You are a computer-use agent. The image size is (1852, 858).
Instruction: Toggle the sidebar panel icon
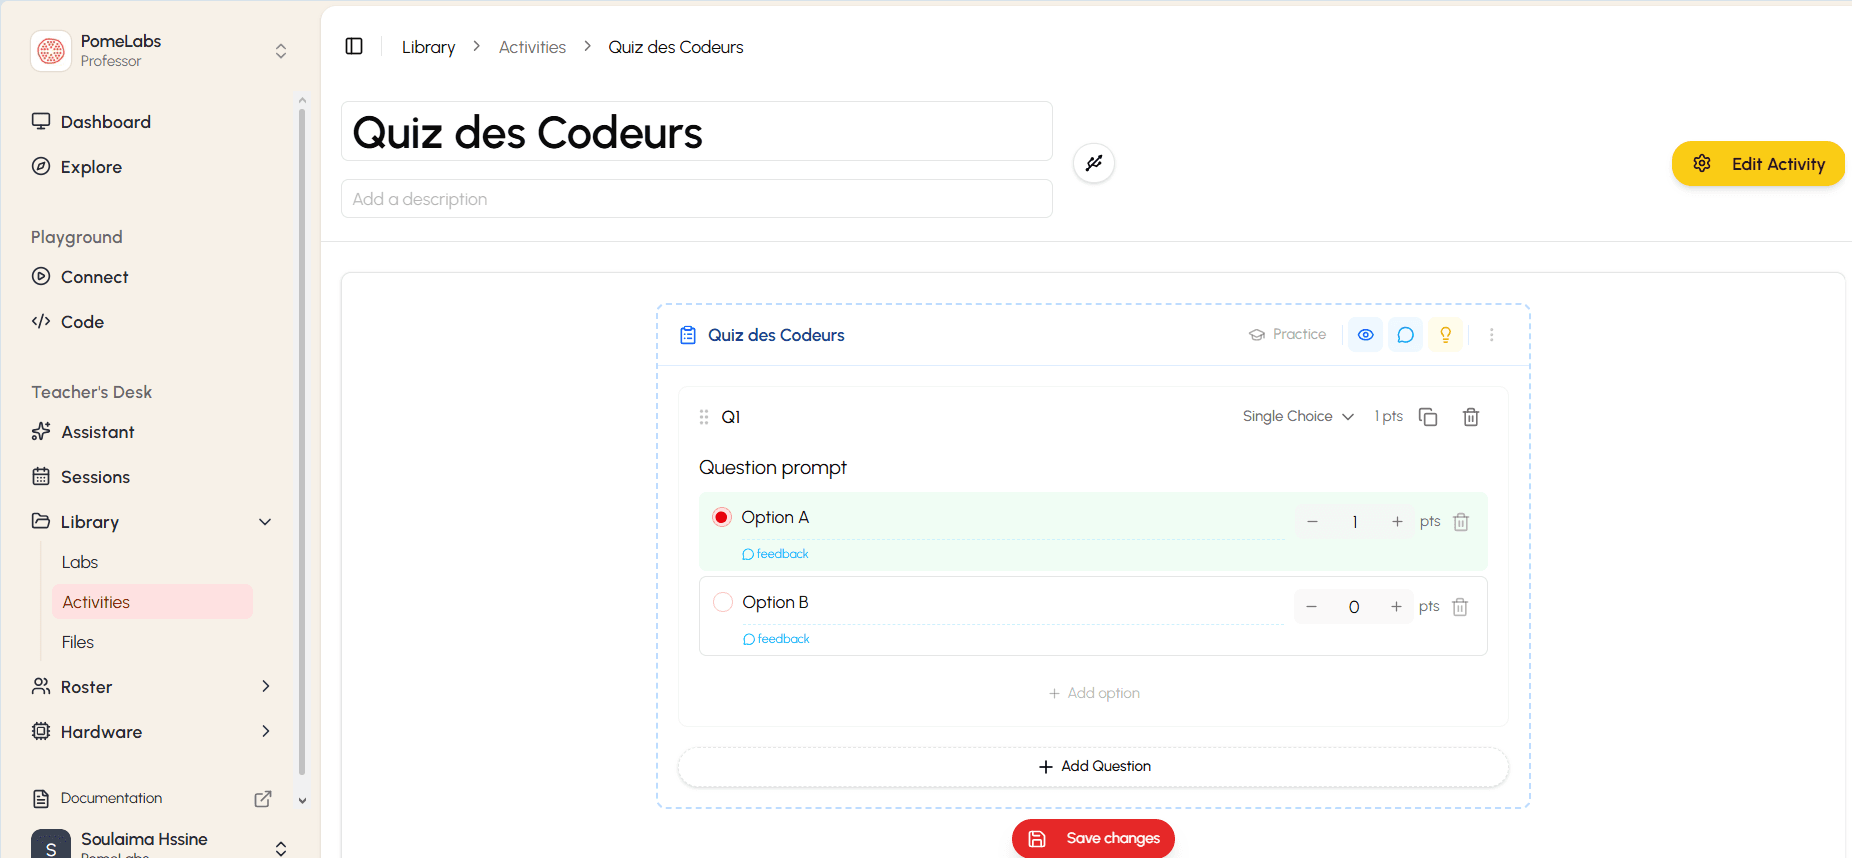tap(354, 46)
